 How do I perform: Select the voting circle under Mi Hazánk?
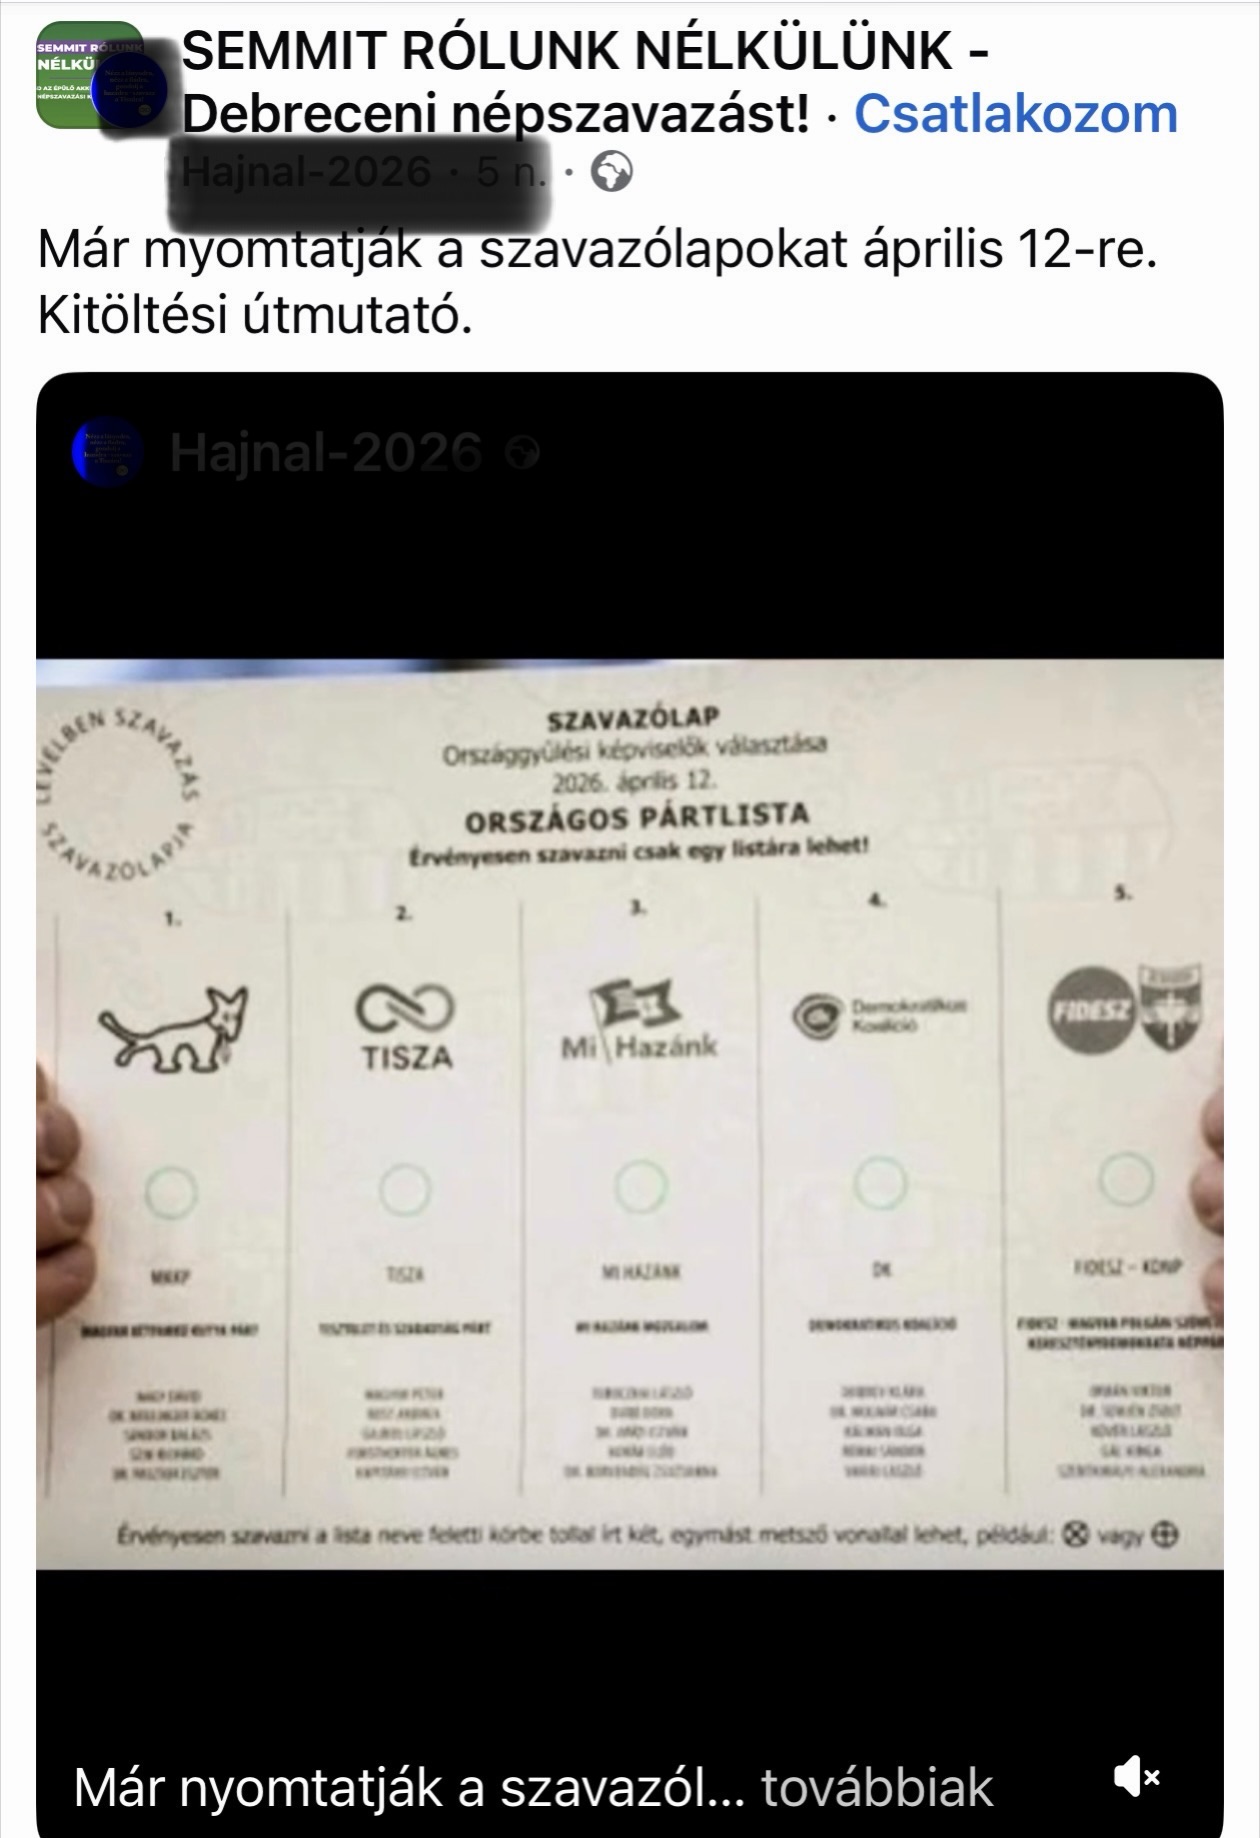click(x=640, y=1185)
